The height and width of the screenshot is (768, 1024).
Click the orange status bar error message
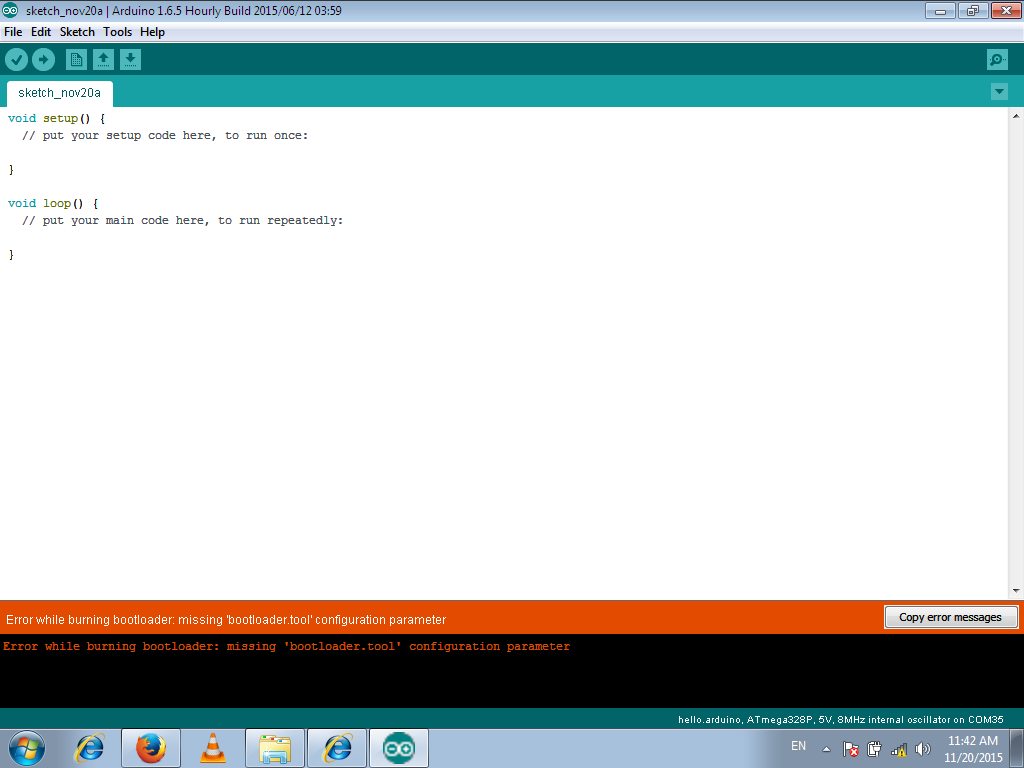click(226, 620)
